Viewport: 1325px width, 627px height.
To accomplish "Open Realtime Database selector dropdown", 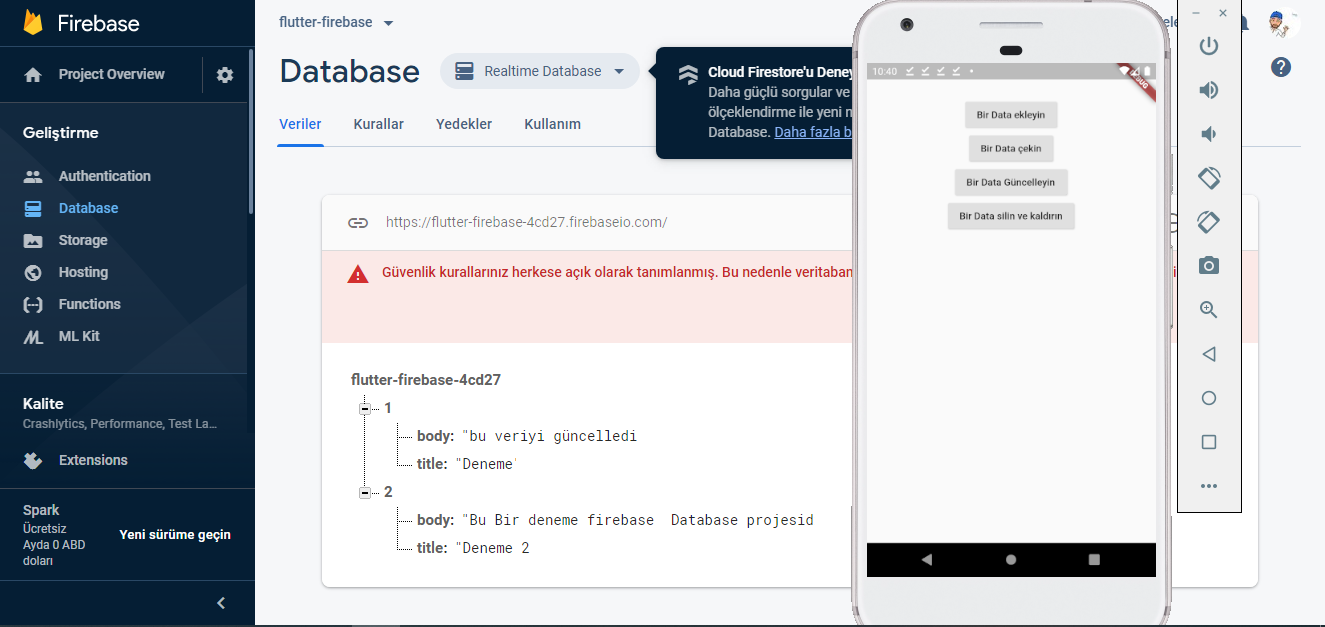I will pyautogui.click(x=540, y=71).
